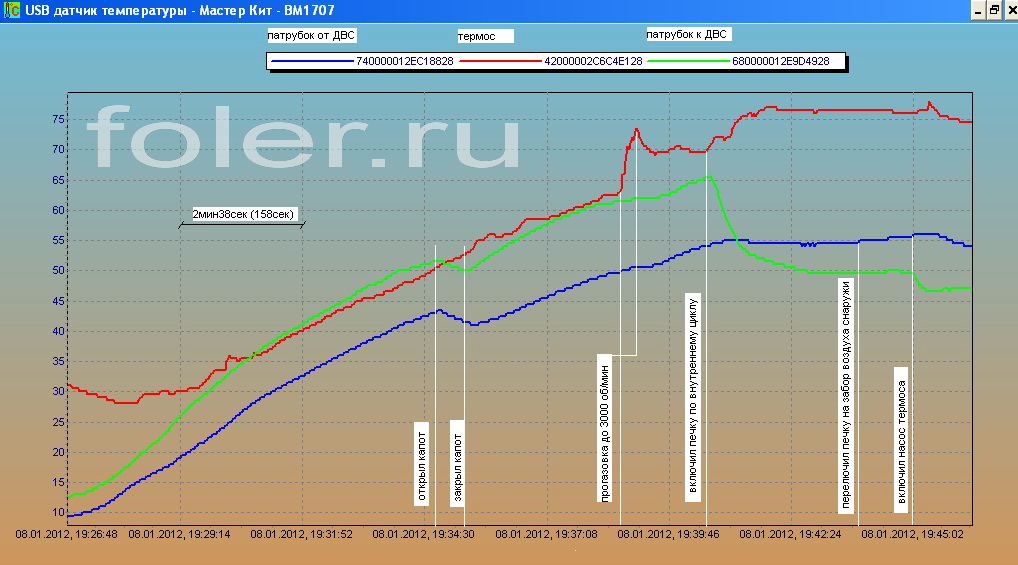Restore down the application window

coord(993,9)
